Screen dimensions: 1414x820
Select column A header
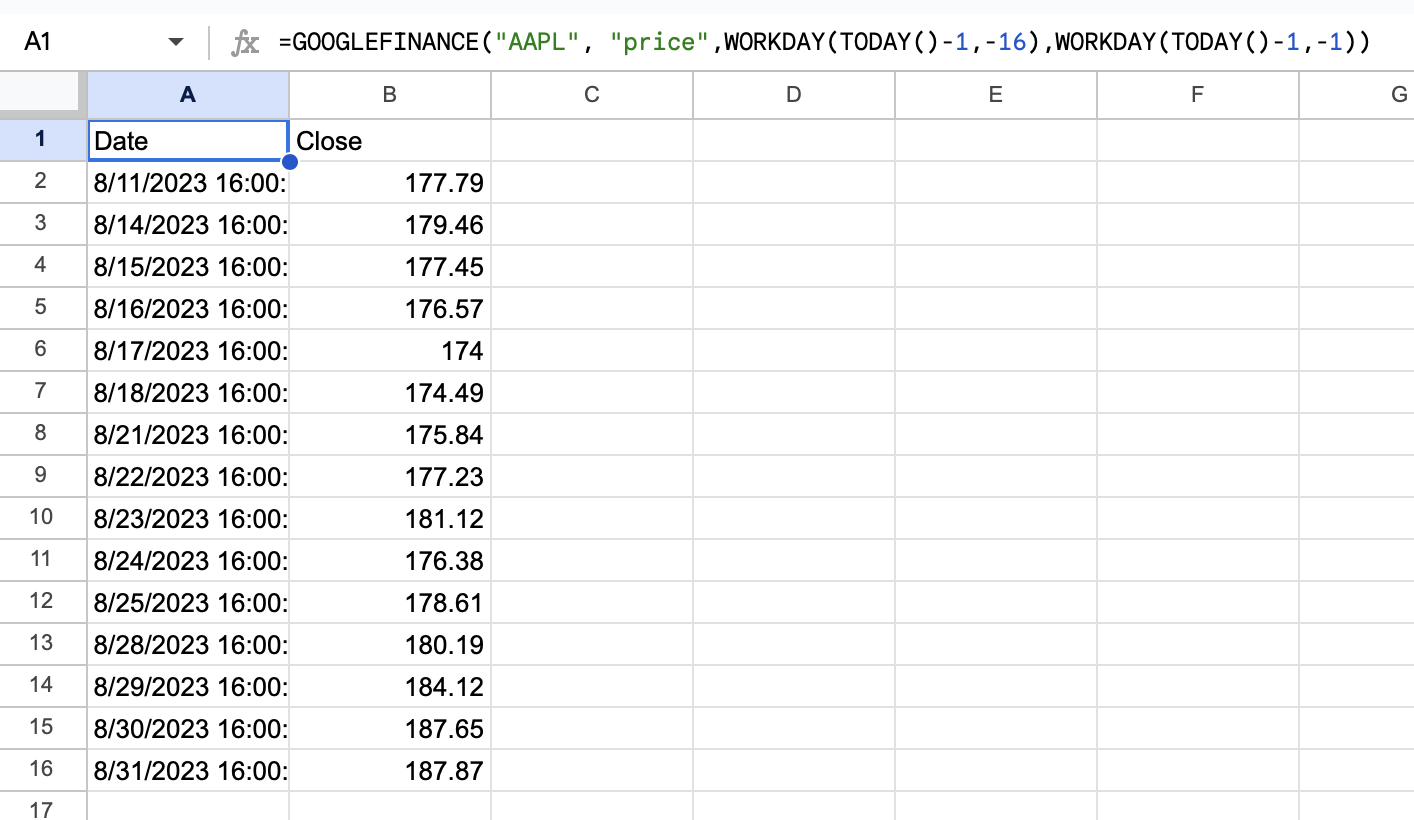[x=188, y=97]
